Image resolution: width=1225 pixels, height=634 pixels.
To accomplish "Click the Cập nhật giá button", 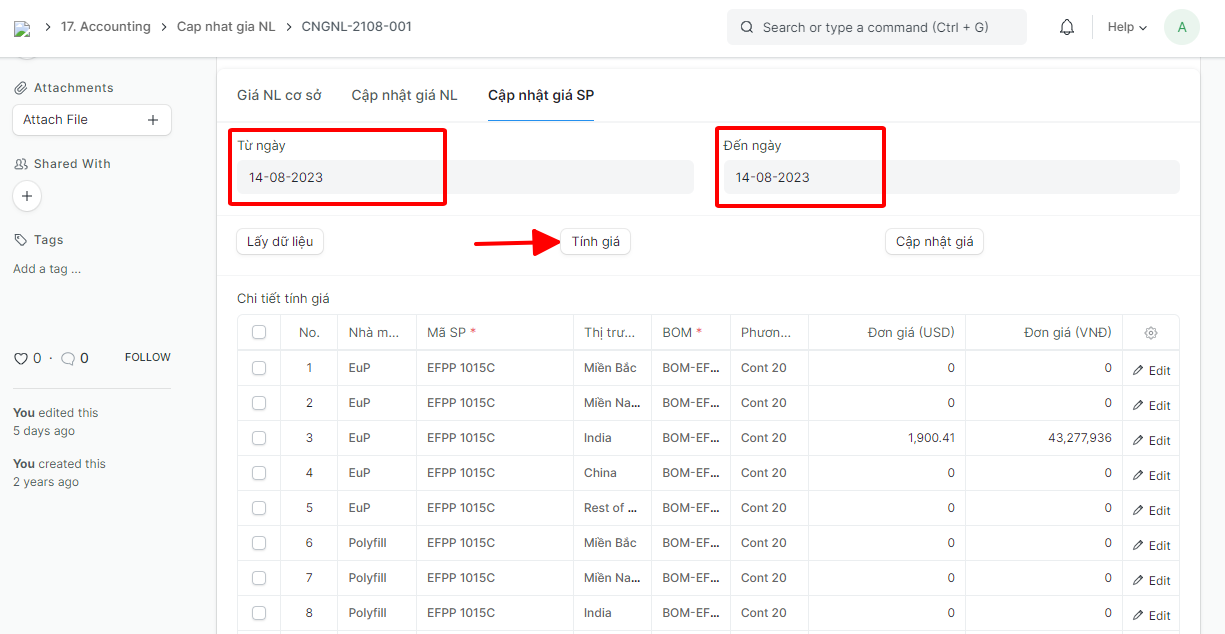I will (x=934, y=242).
